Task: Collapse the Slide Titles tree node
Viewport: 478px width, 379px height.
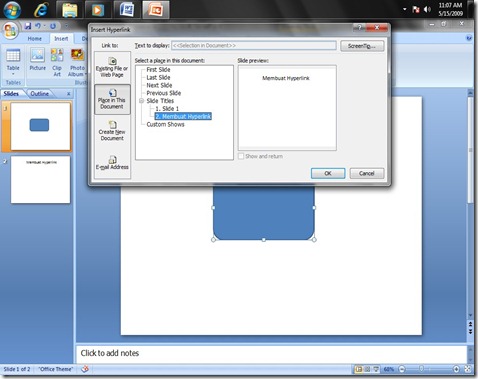Action: (141, 101)
